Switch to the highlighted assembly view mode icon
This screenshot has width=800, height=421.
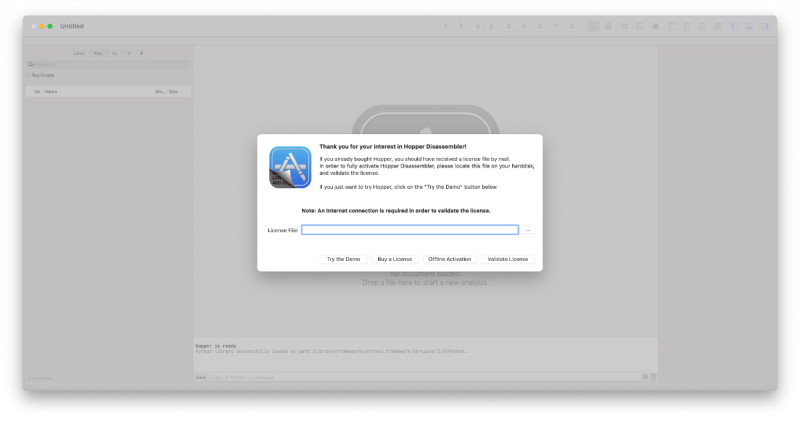point(592,26)
